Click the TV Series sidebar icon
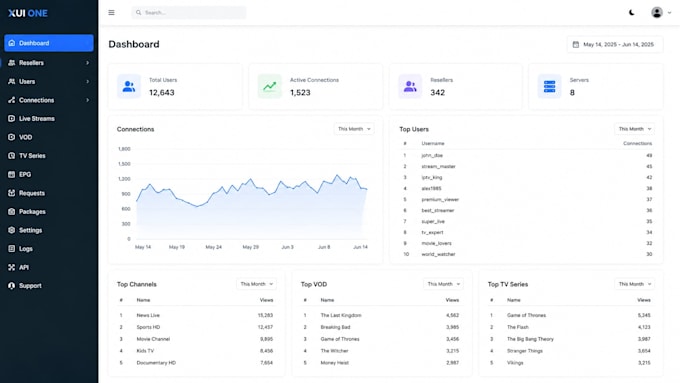The height and width of the screenshot is (383, 680). 12,156
